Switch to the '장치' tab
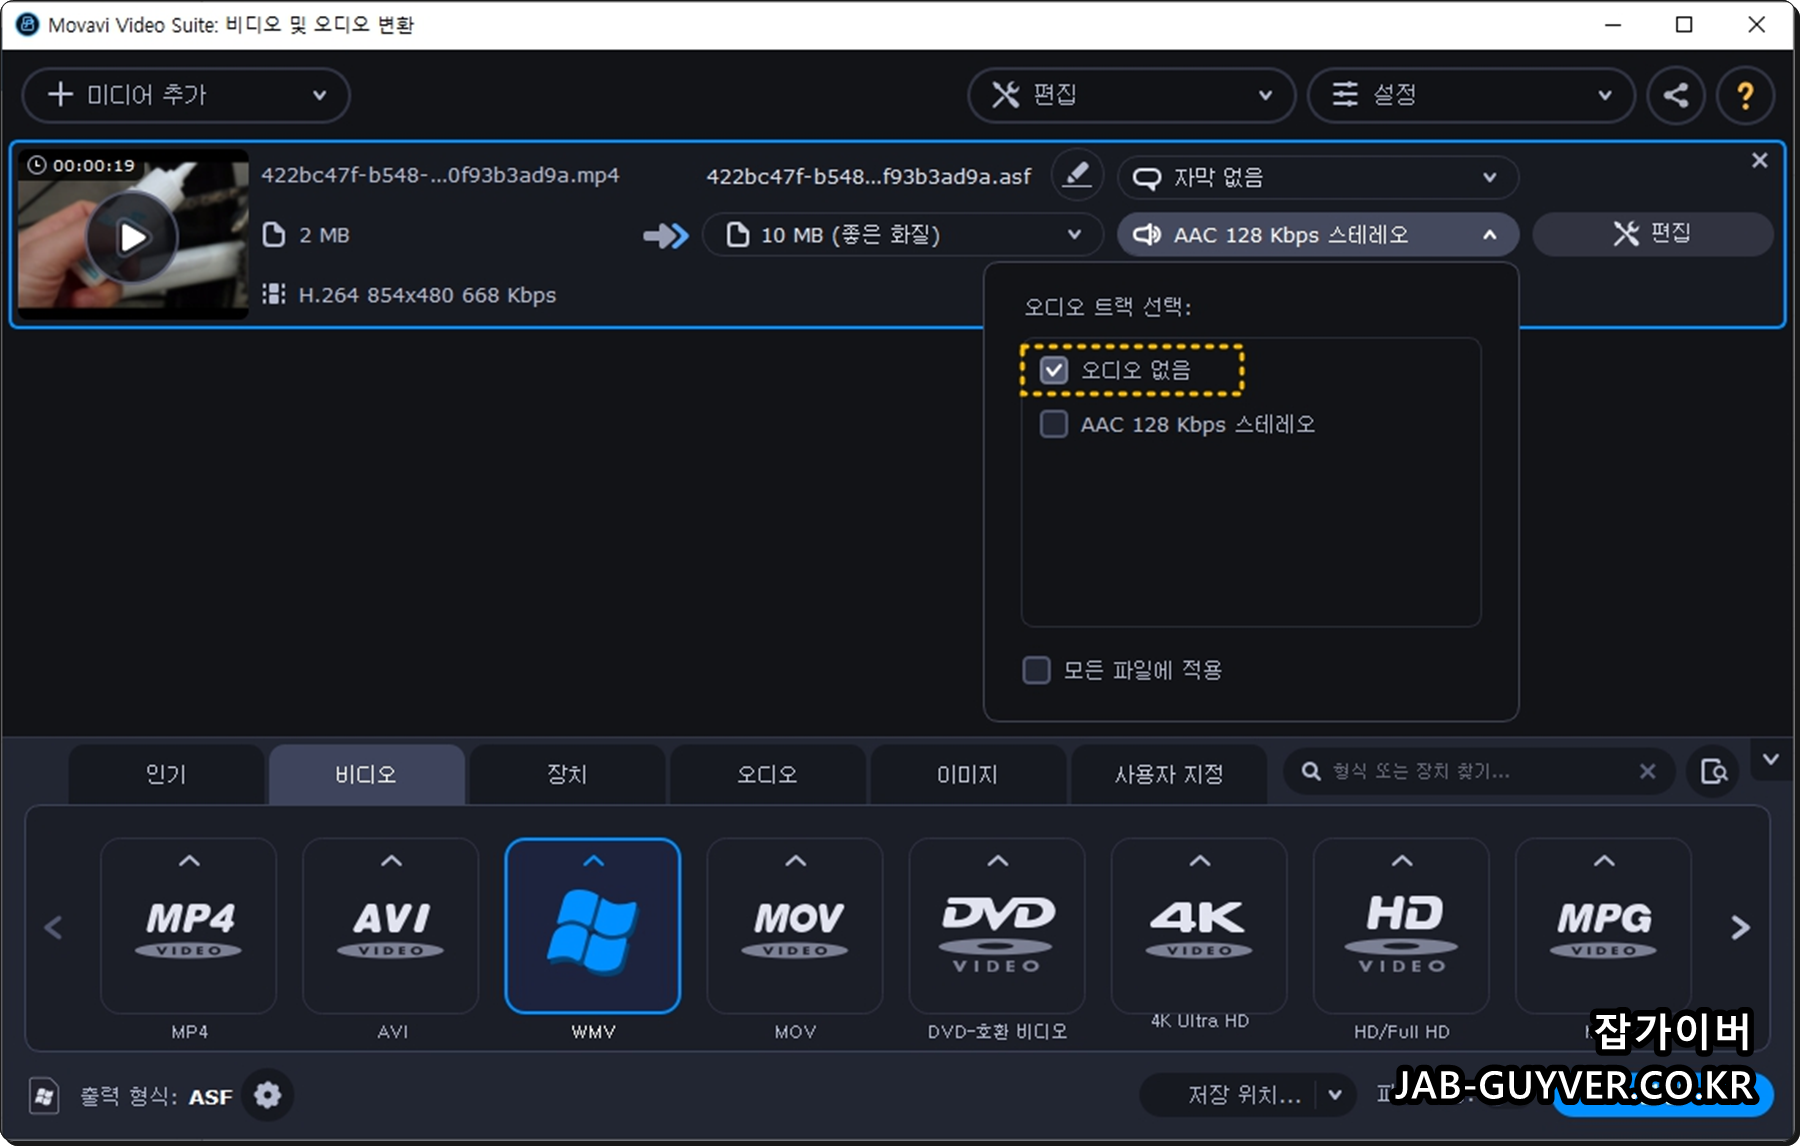This screenshot has height=1146, width=1800. pyautogui.click(x=567, y=774)
